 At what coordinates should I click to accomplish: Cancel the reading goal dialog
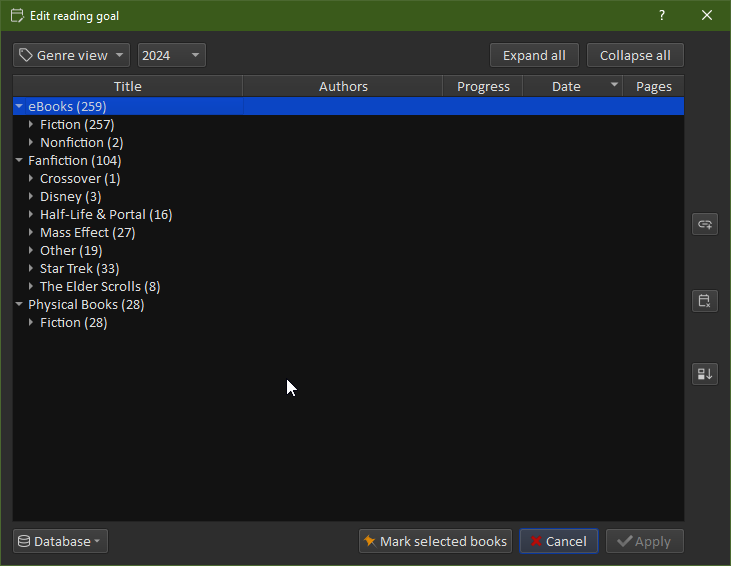(x=558, y=541)
